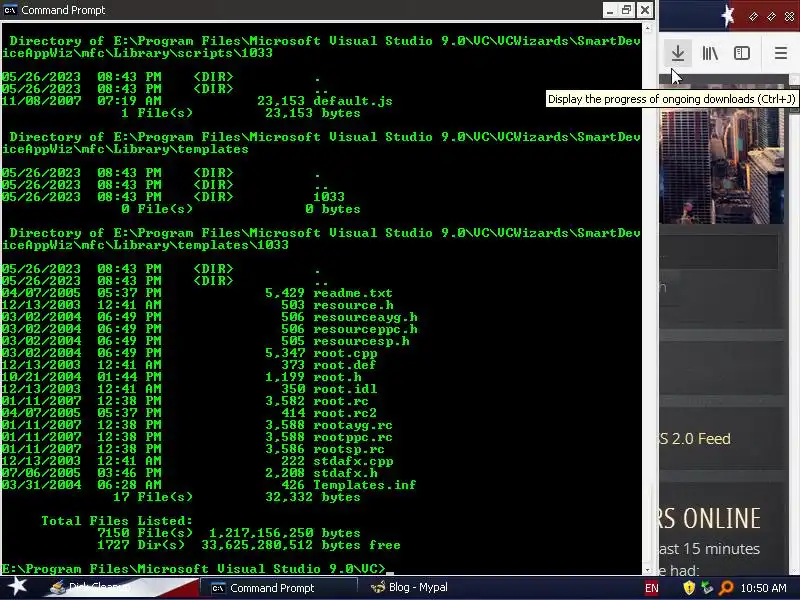Screen dimensions: 800x600
Task: Click the resourceayg.h file entry
Action: 365,317
